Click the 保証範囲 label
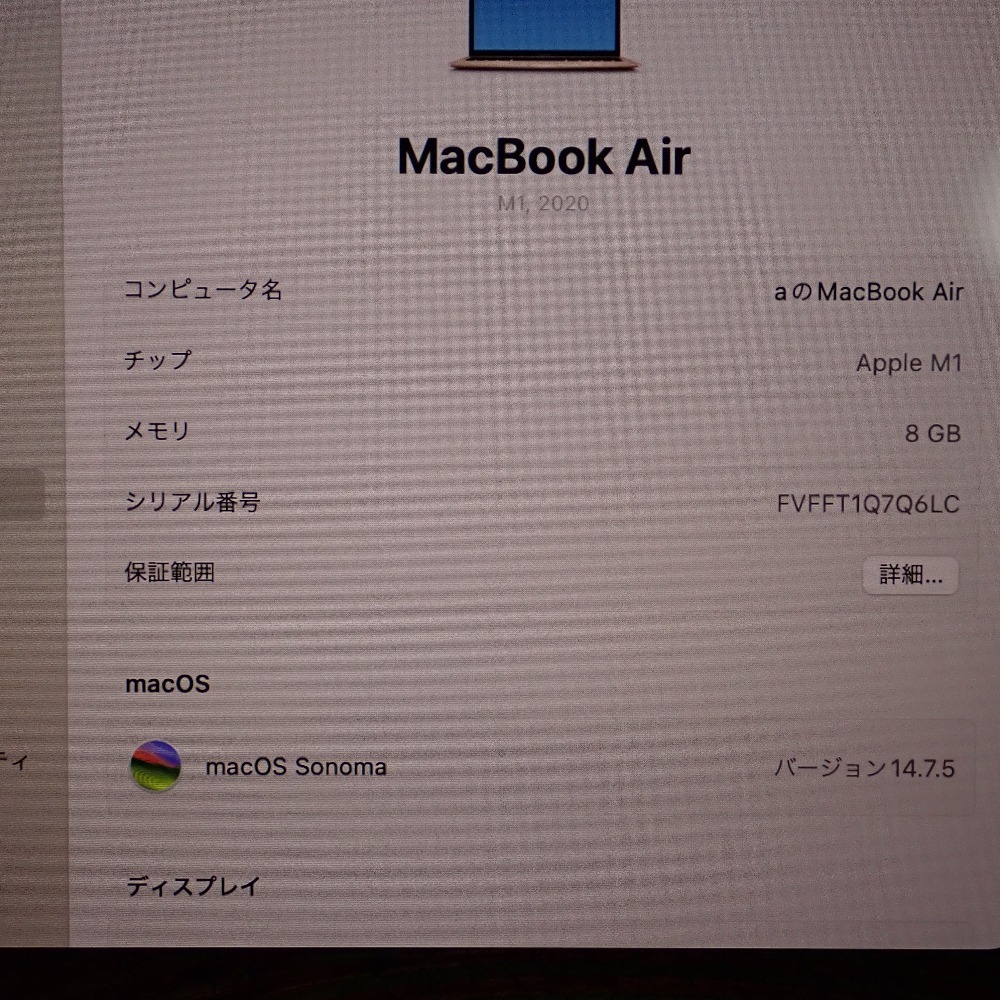Viewport: 1000px width, 1000px height. point(170,573)
